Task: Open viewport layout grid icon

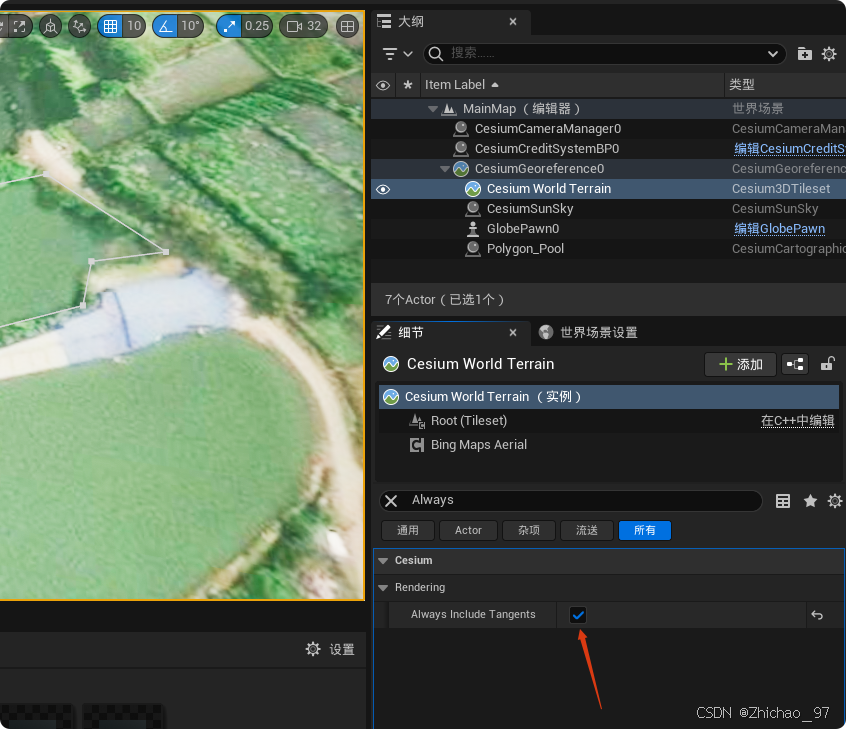Action: (347, 26)
